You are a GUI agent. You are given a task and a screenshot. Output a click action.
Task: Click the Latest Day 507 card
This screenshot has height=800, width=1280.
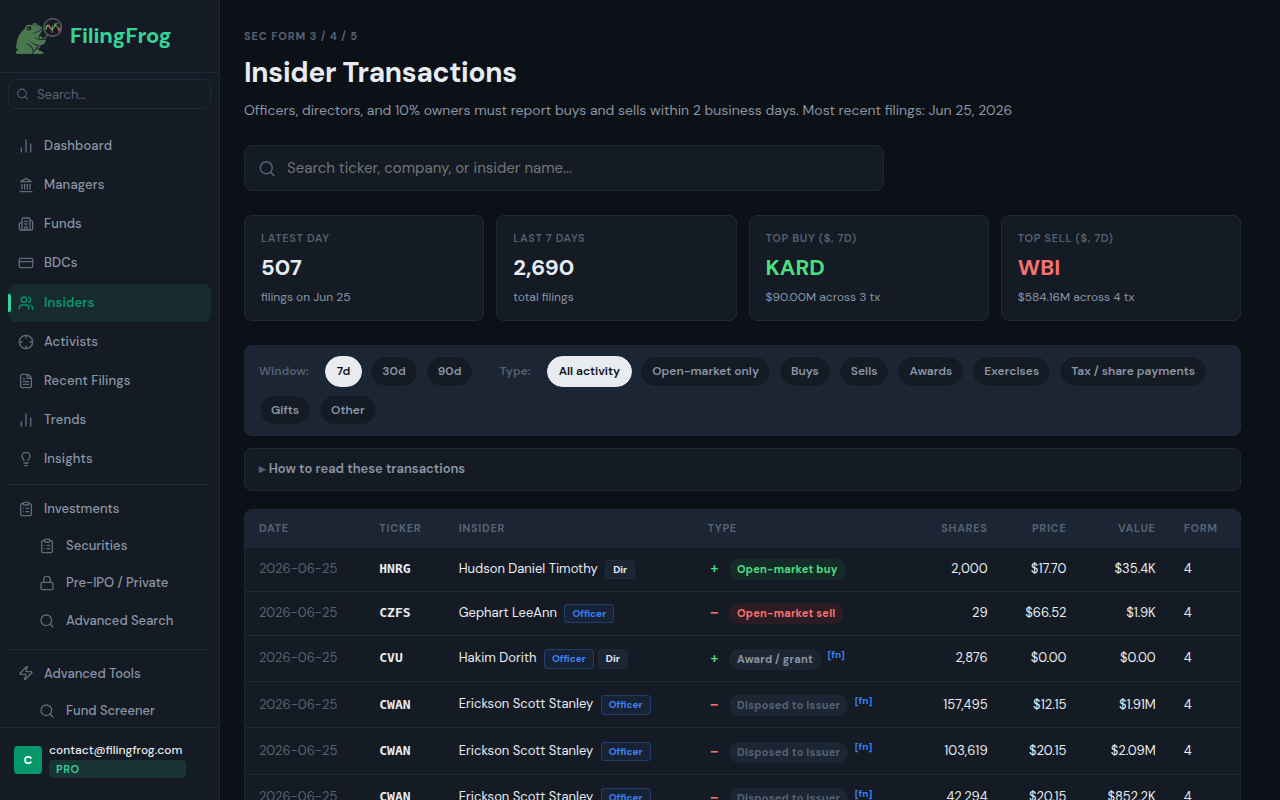click(x=364, y=268)
